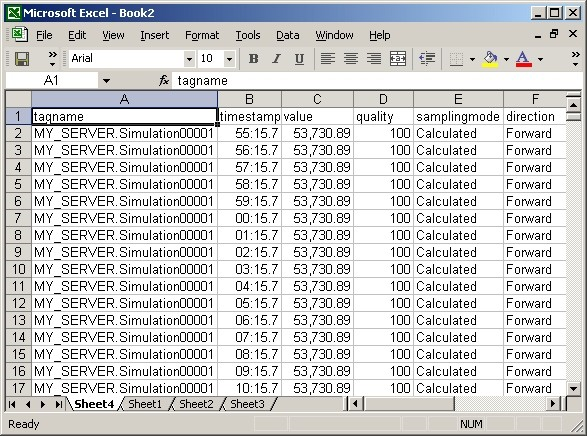Click the Decrease Indent icon
587x436 pixels.
[427, 59]
